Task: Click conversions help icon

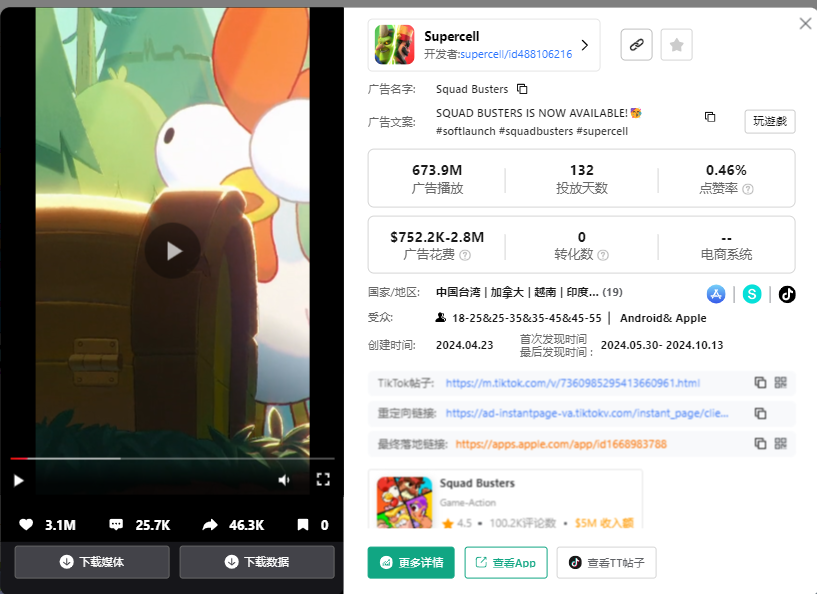Action: [603, 255]
